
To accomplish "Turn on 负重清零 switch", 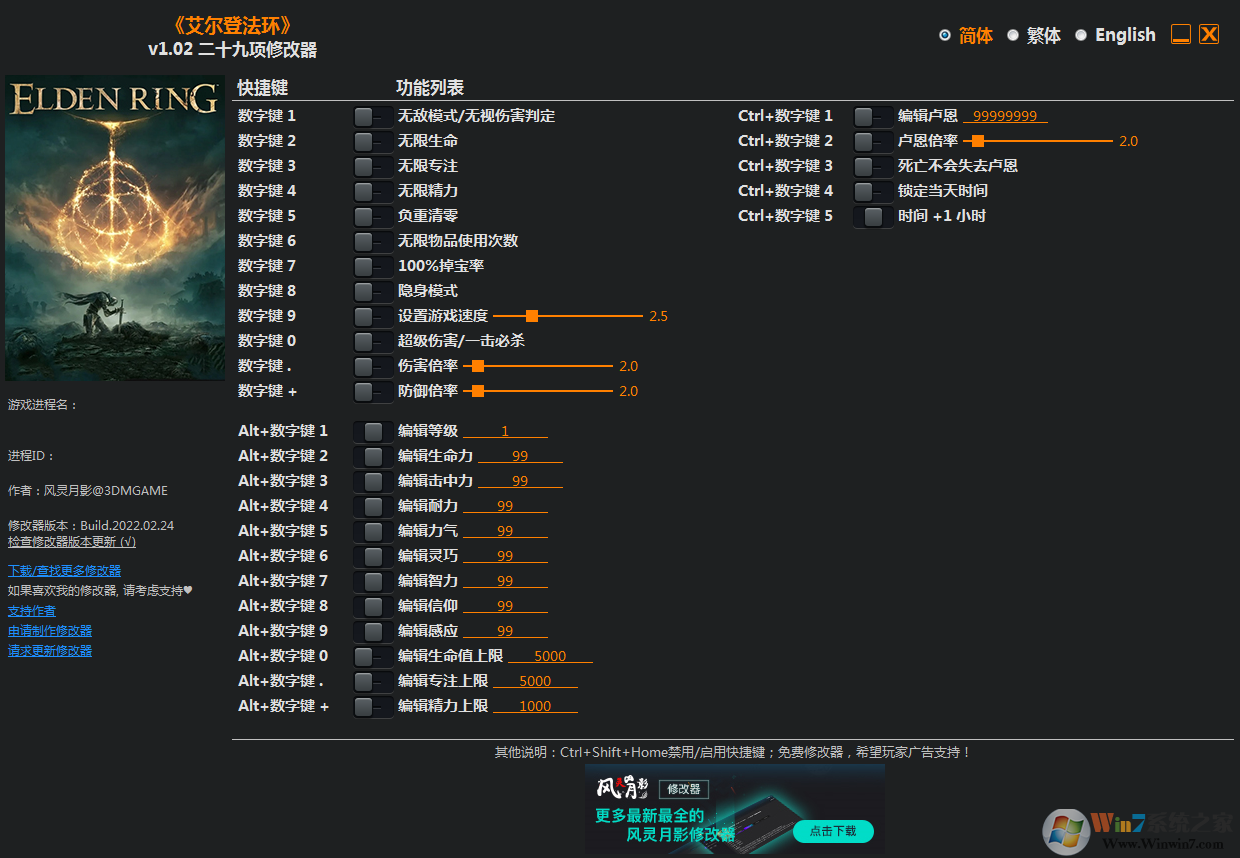I will [372, 215].
